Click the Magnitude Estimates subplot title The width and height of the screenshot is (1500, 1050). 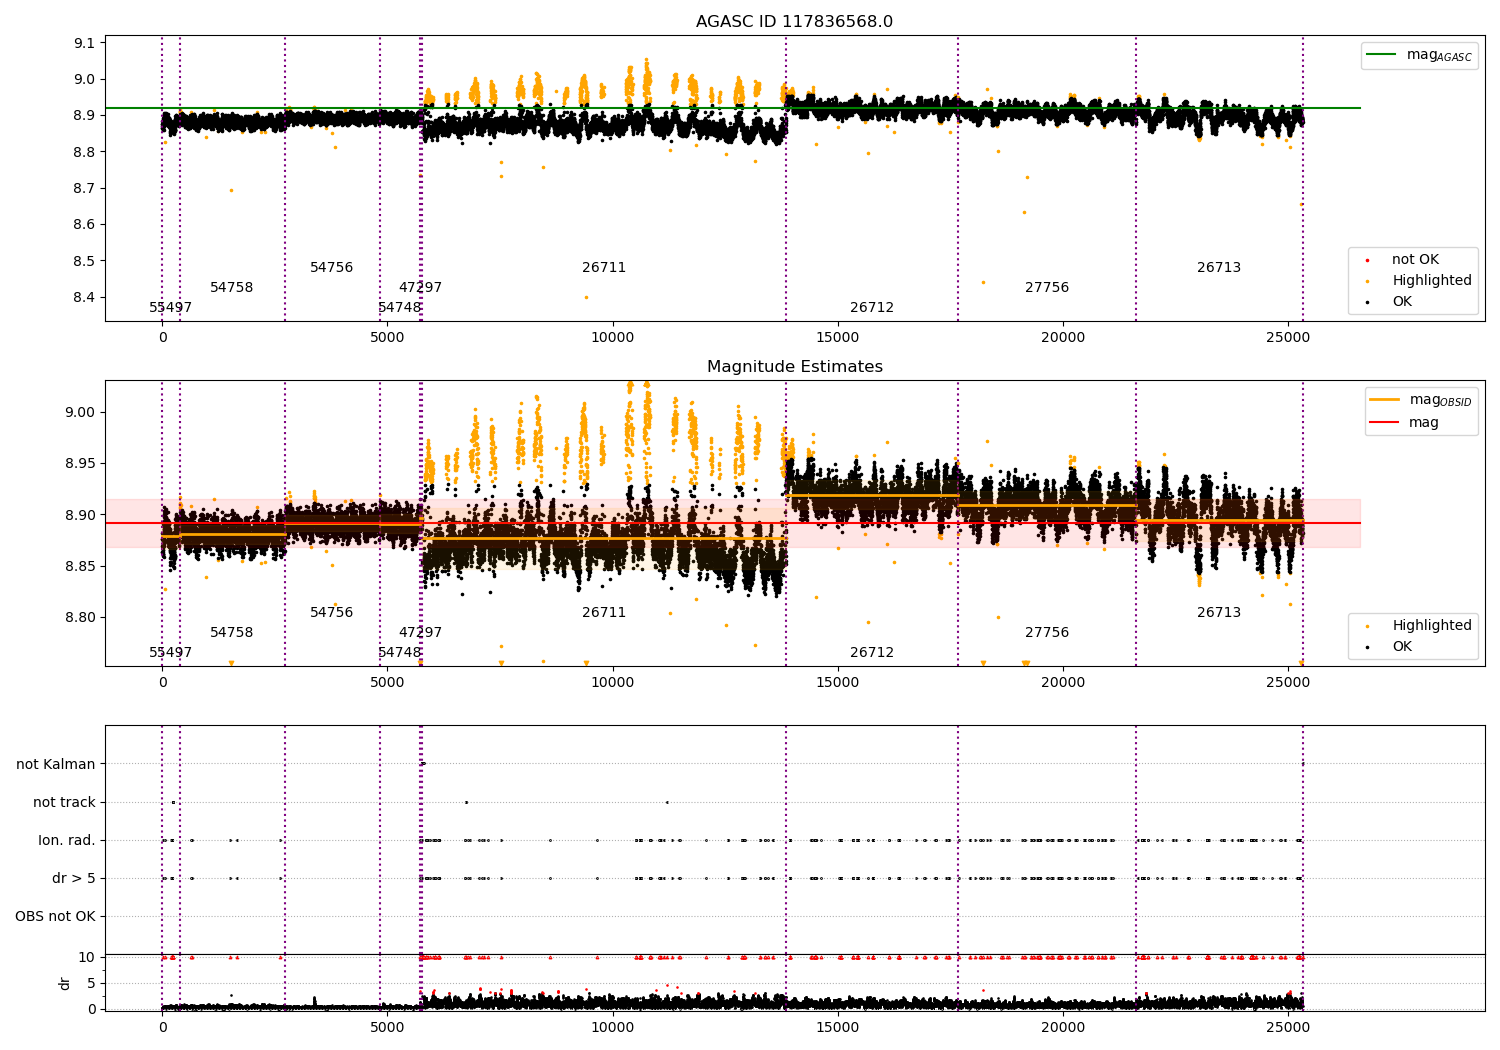click(794, 367)
